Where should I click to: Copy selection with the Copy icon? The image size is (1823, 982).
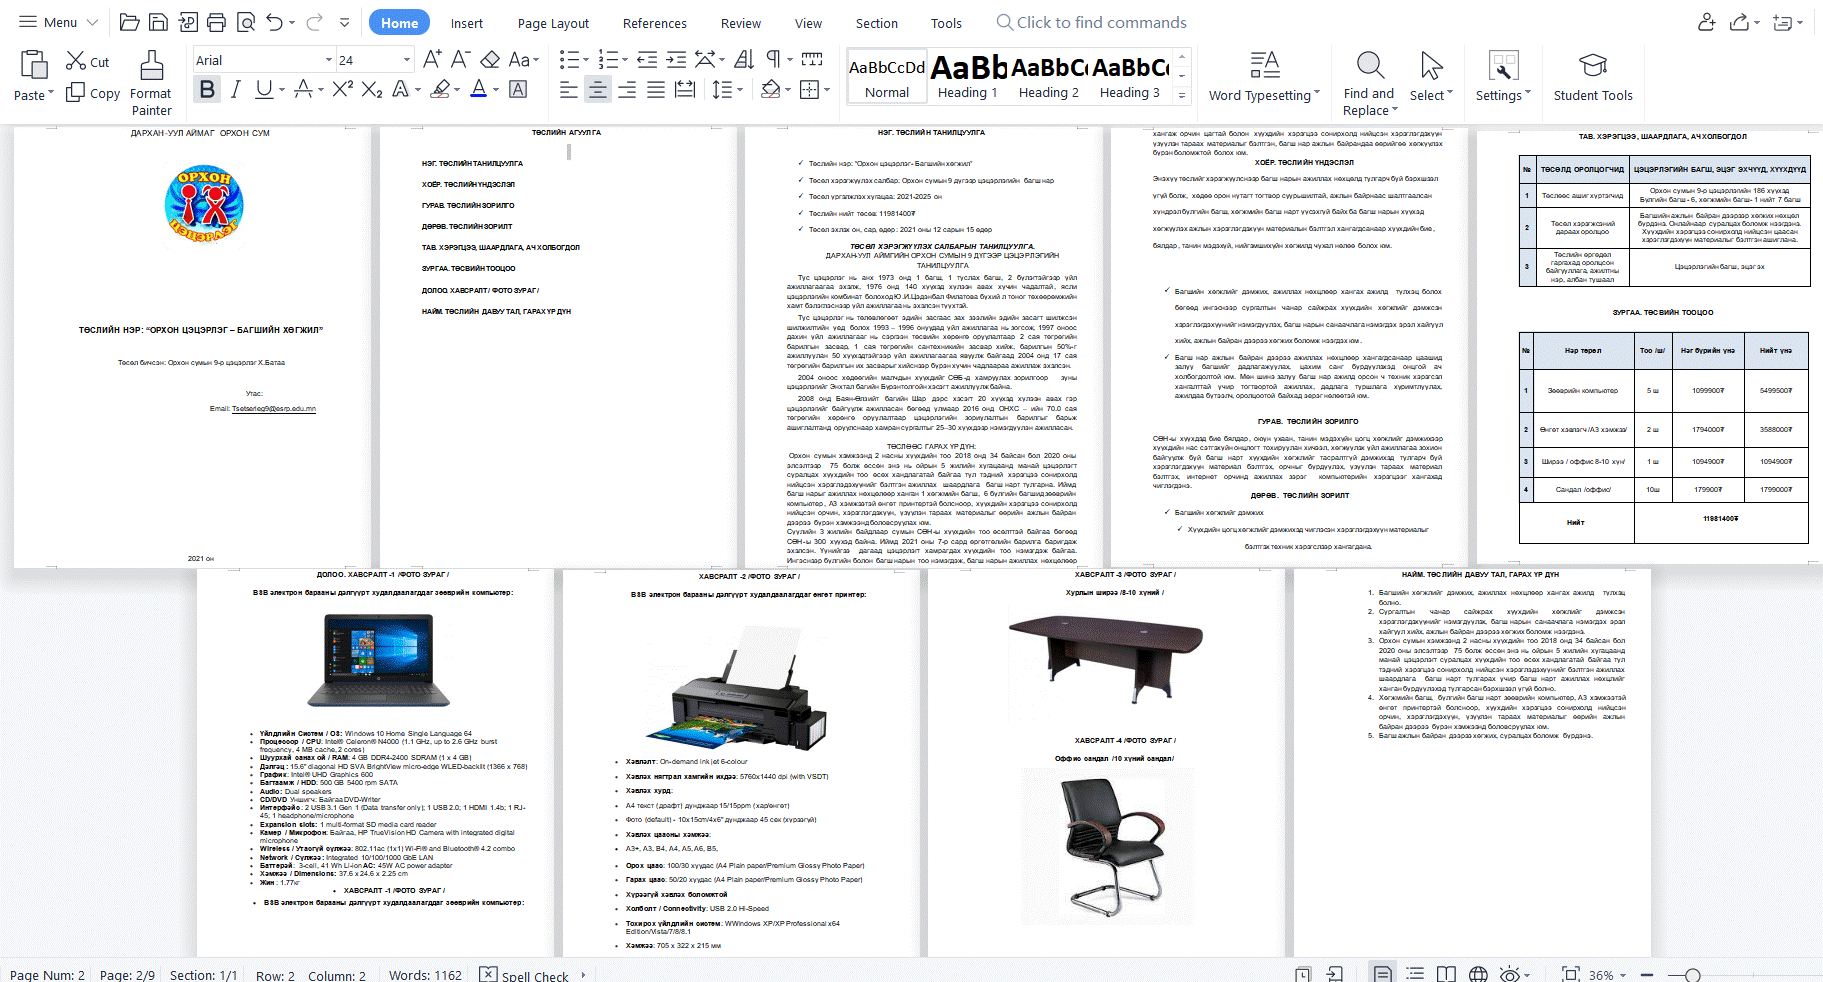point(76,92)
